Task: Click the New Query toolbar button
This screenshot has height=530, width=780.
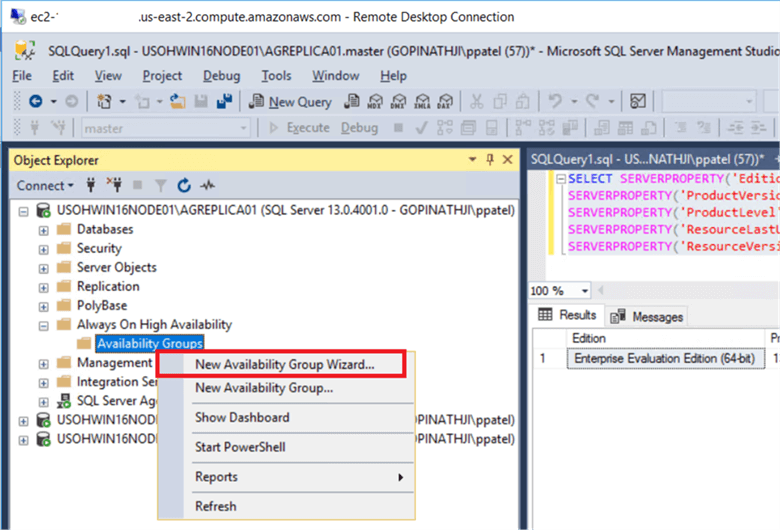Action: (x=291, y=101)
